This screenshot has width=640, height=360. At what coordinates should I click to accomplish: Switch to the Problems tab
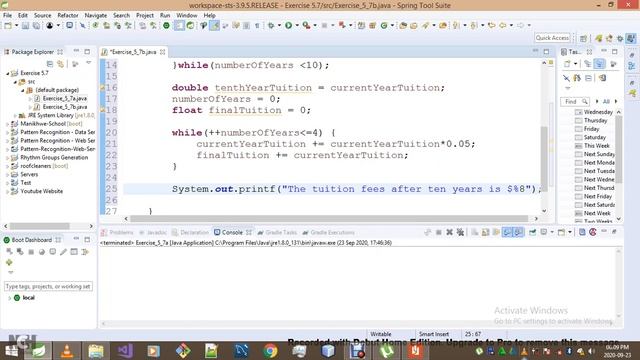click(x=117, y=232)
